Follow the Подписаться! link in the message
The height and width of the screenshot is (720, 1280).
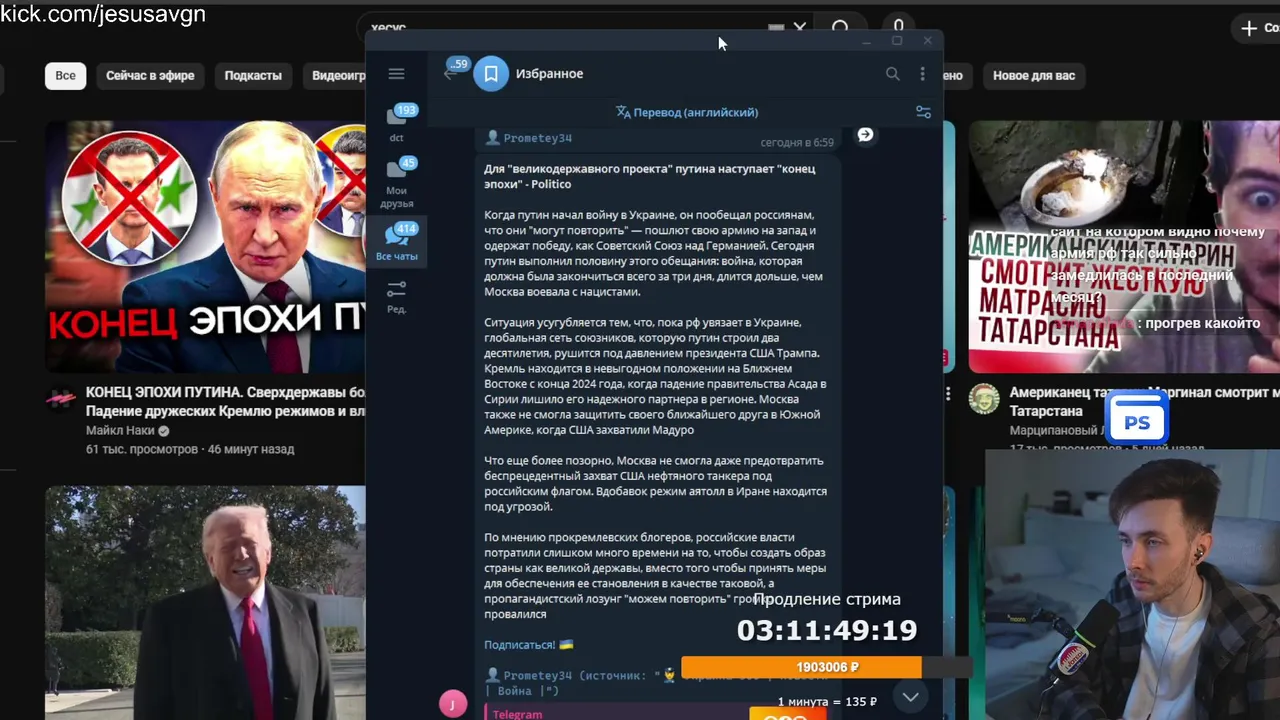tap(520, 645)
